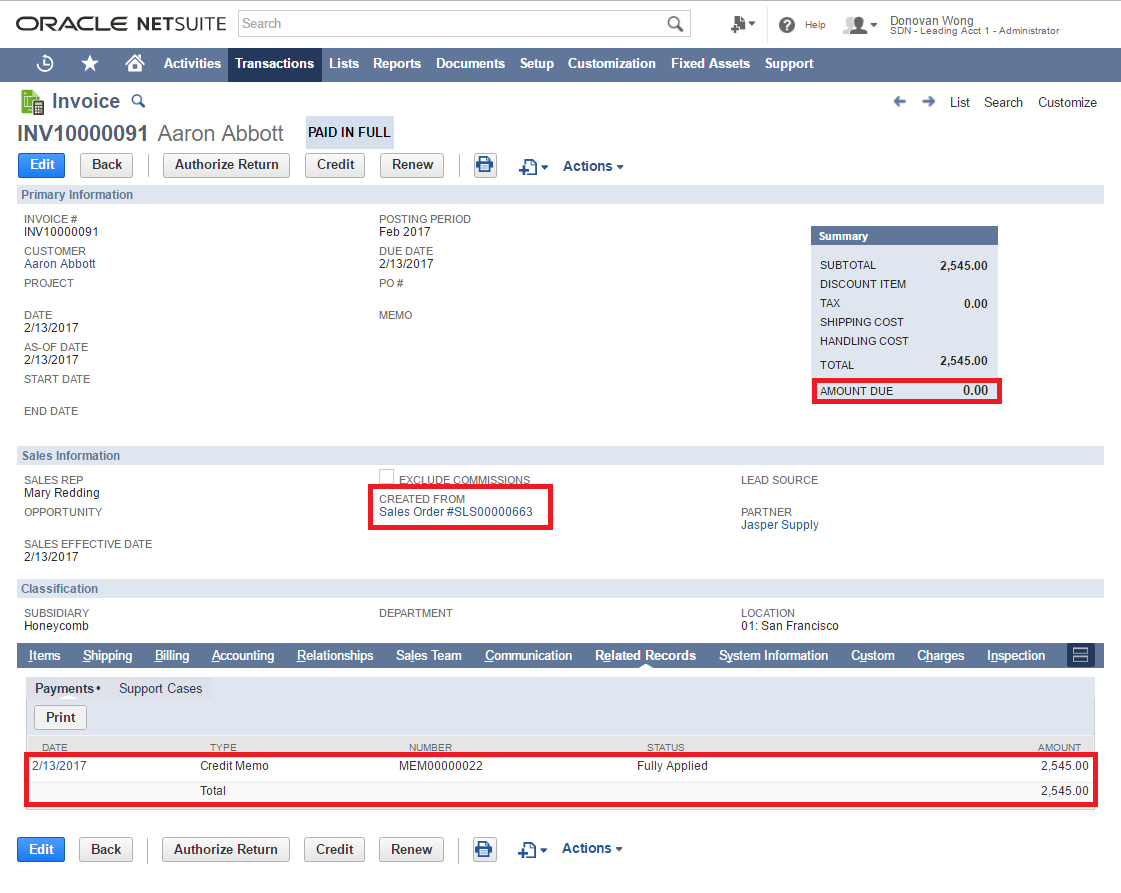
Task: Click the bottom Authorize Return button
Action: pos(226,849)
